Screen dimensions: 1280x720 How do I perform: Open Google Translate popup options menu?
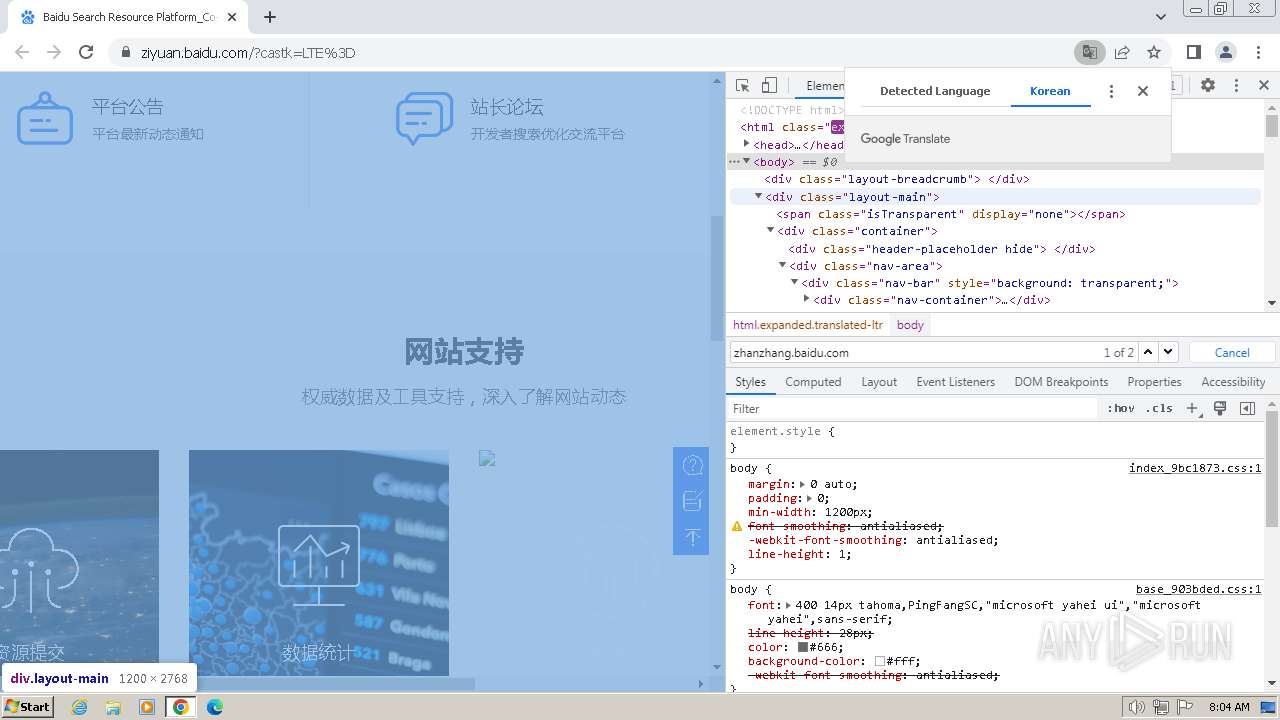pyautogui.click(x=1111, y=91)
